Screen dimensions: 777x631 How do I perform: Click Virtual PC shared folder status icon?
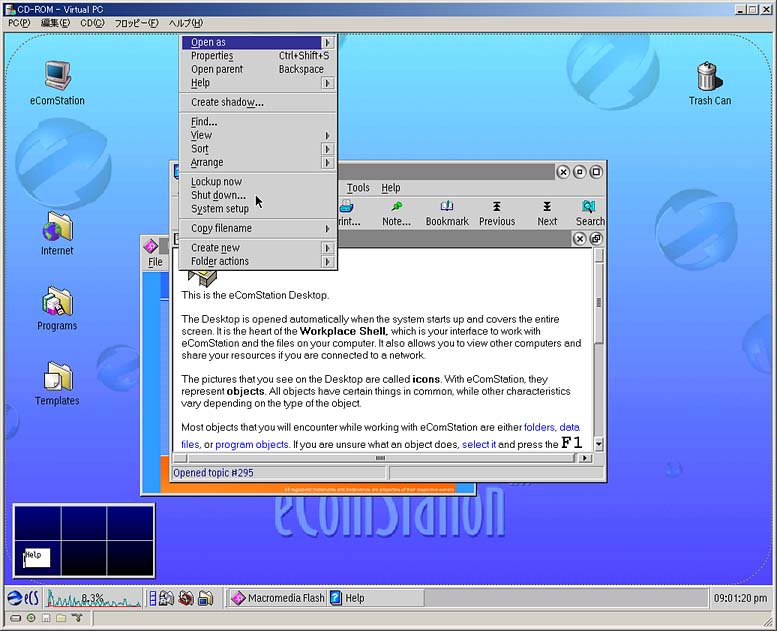pos(61,618)
